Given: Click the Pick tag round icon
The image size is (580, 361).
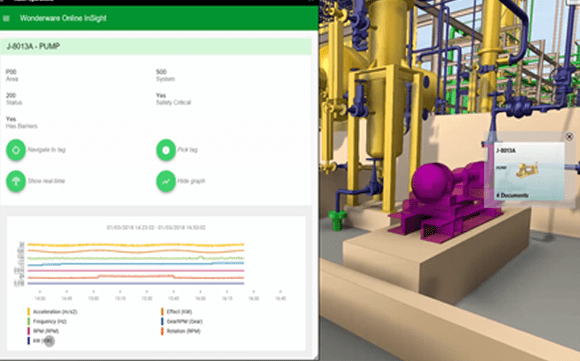Looking at the screenshot, I should (166, 150).
